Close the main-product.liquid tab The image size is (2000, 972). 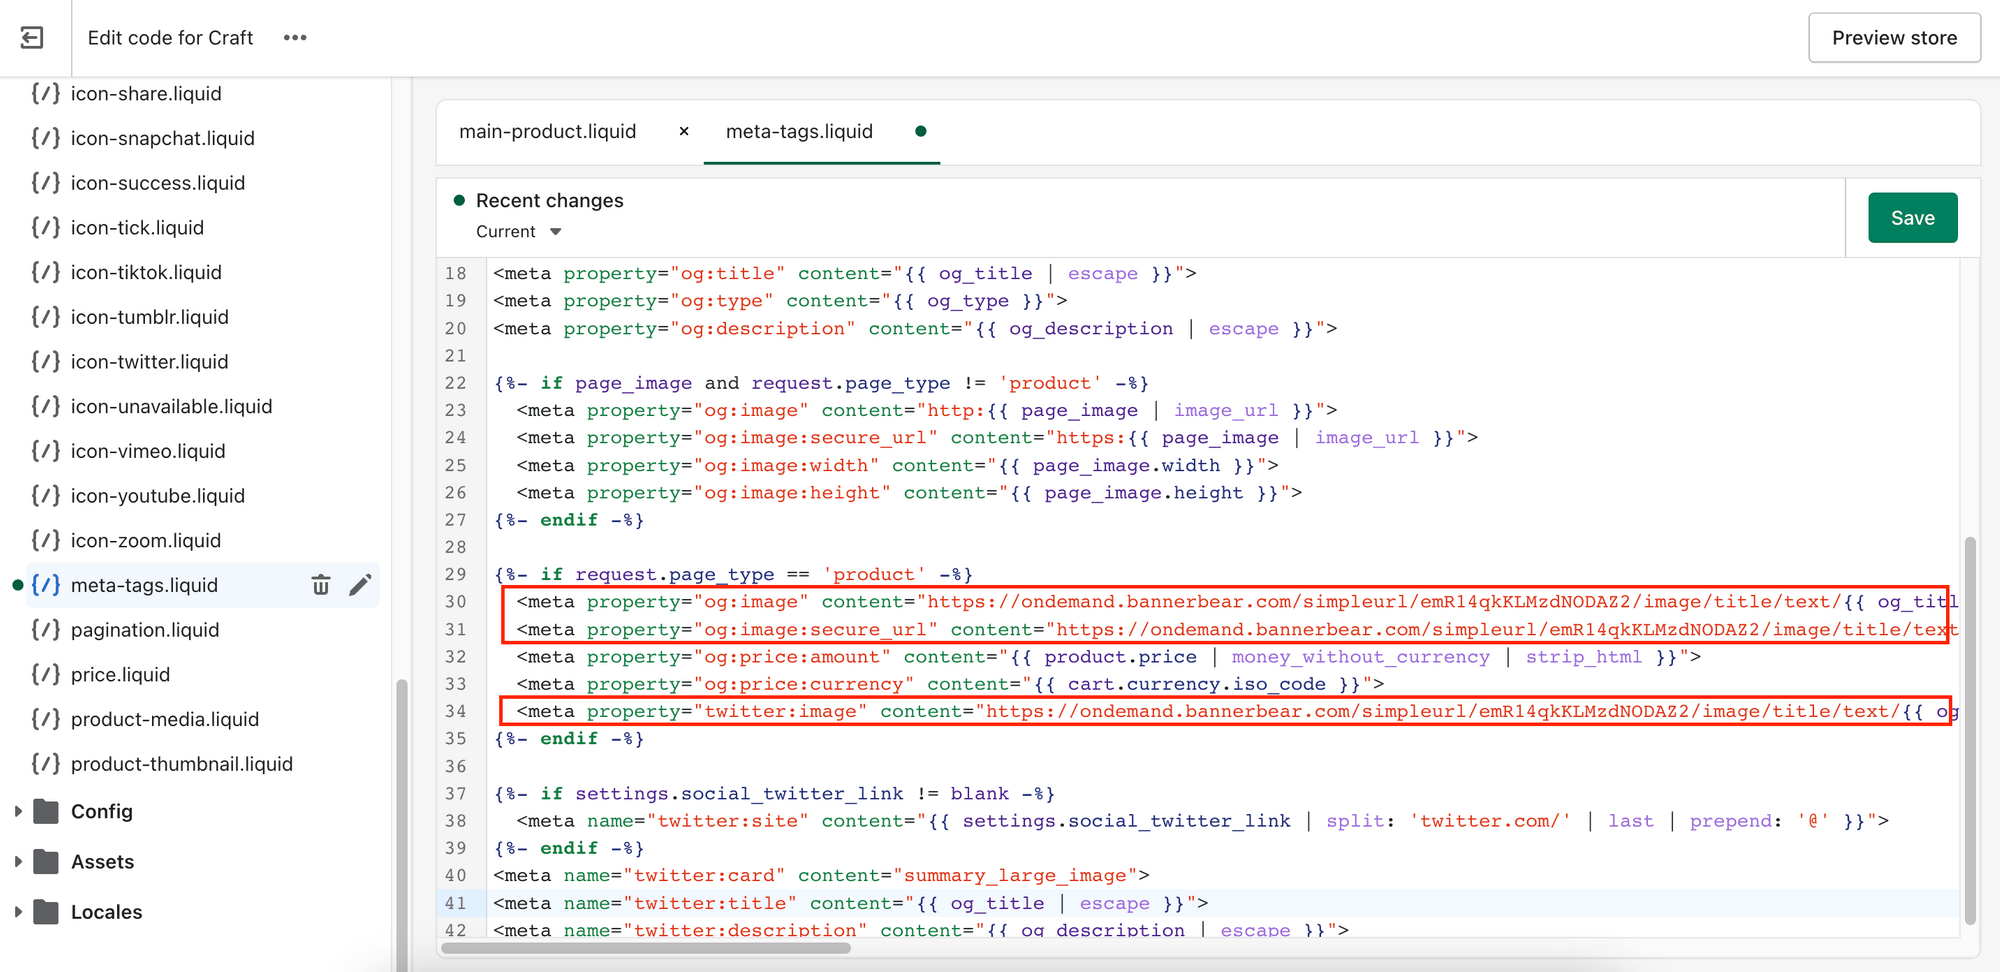click(x=683, y=131)
